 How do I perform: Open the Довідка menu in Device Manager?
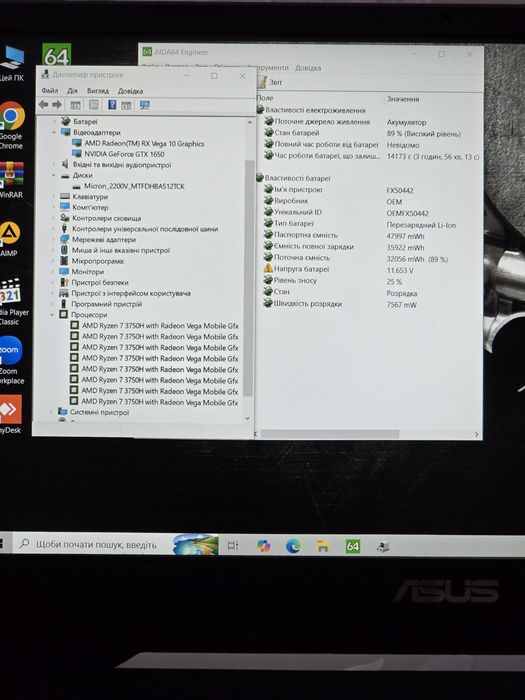coord(130,91)
